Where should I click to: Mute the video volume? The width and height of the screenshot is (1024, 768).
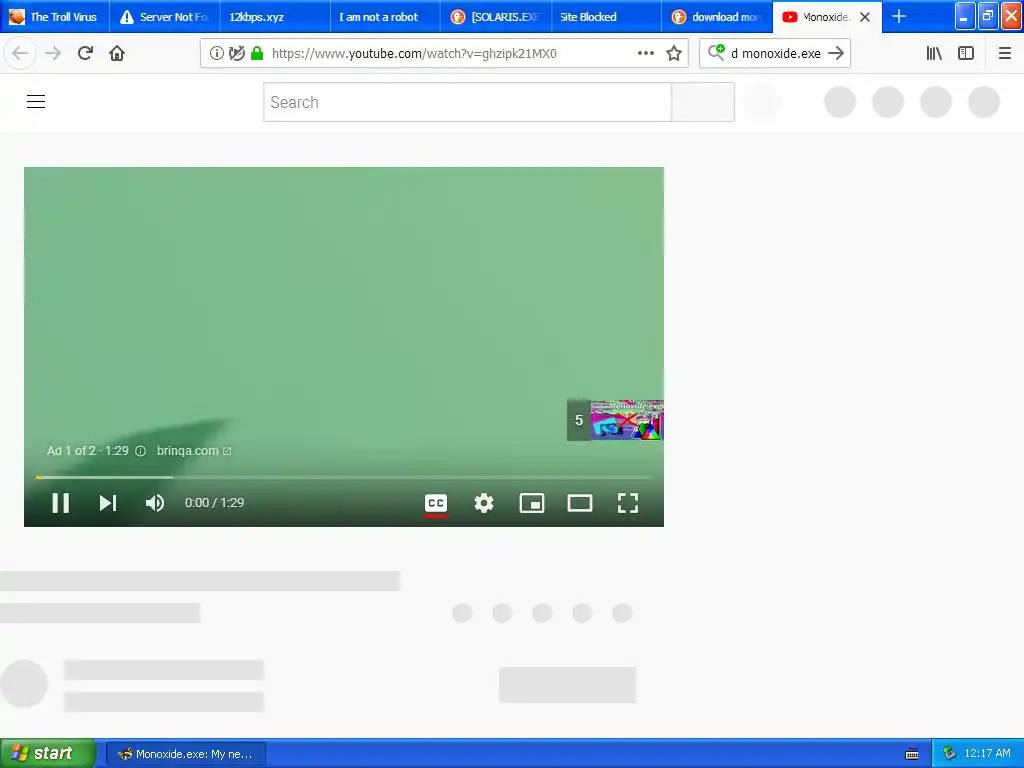[155, 503]
